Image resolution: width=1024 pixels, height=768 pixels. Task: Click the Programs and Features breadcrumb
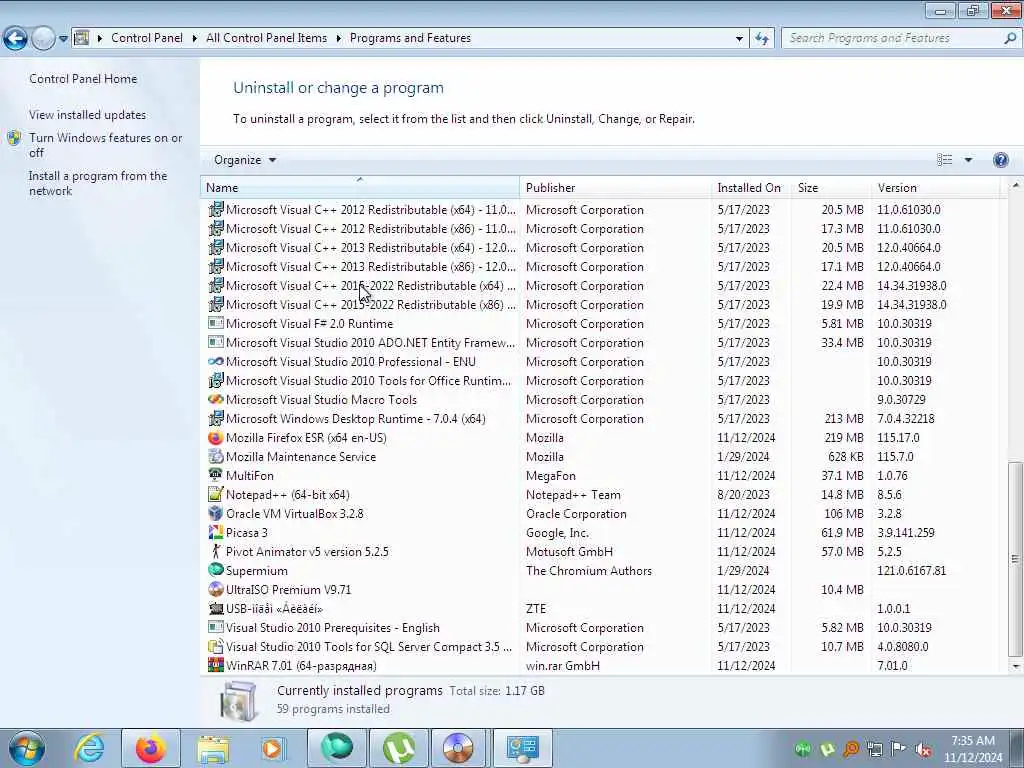(410, 38)
